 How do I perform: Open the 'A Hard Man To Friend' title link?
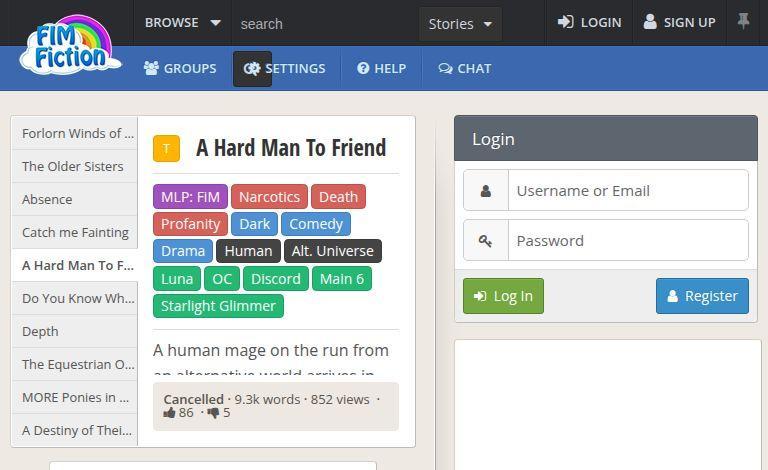[x=291, y=148]
